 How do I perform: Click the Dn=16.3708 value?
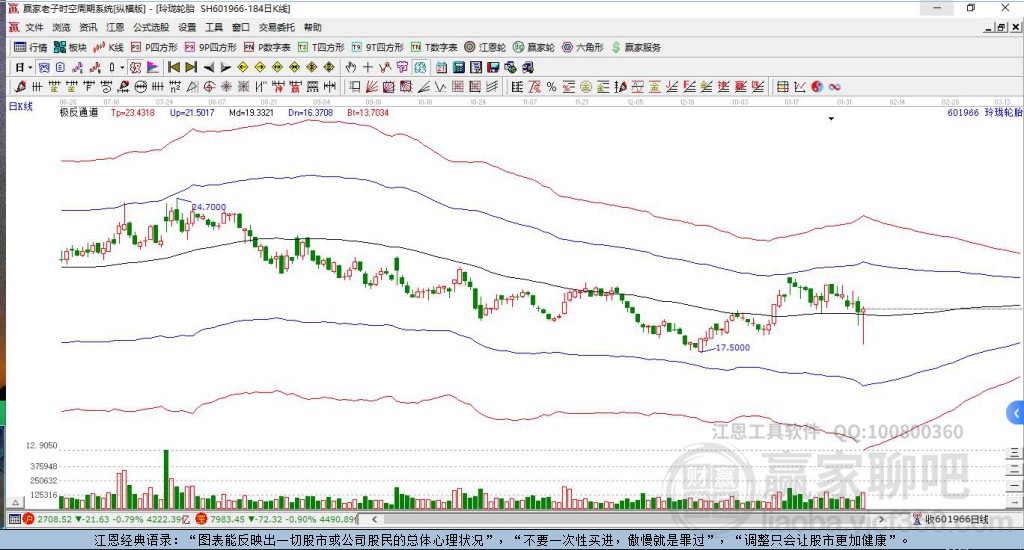click(x=310, y=112)
